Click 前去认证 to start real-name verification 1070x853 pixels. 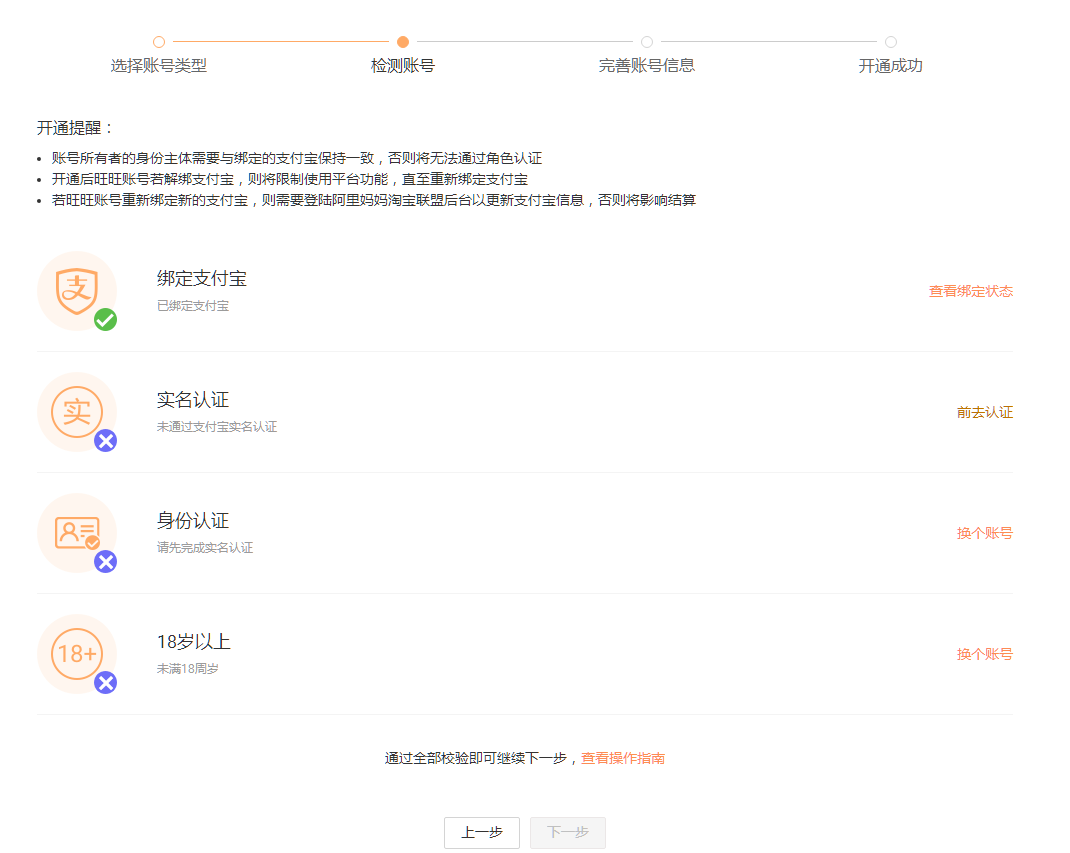pos(983,412)
